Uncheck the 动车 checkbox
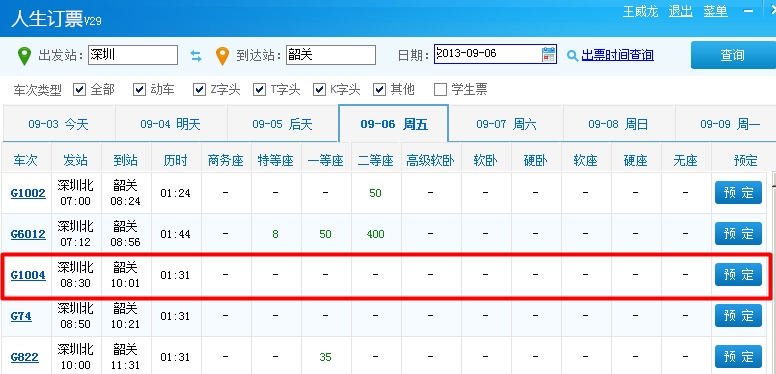The width and height of the screenshot is (776, 374). pyautogui.click(x=139, y=90)
